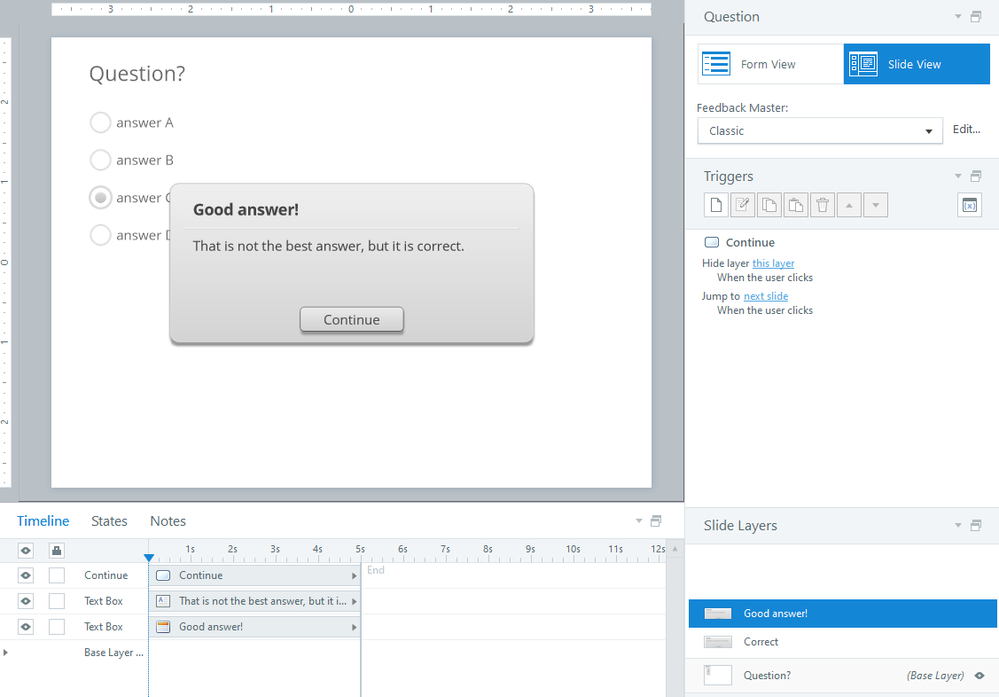Create a new trigger
The image size is (999, 697).
click(716, 205)
